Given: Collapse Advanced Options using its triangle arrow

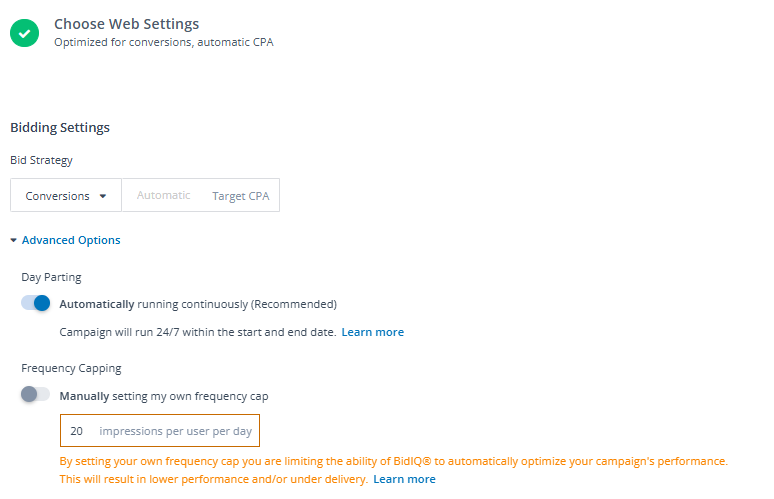Looking at the screenshot, I should coord(14,240).
